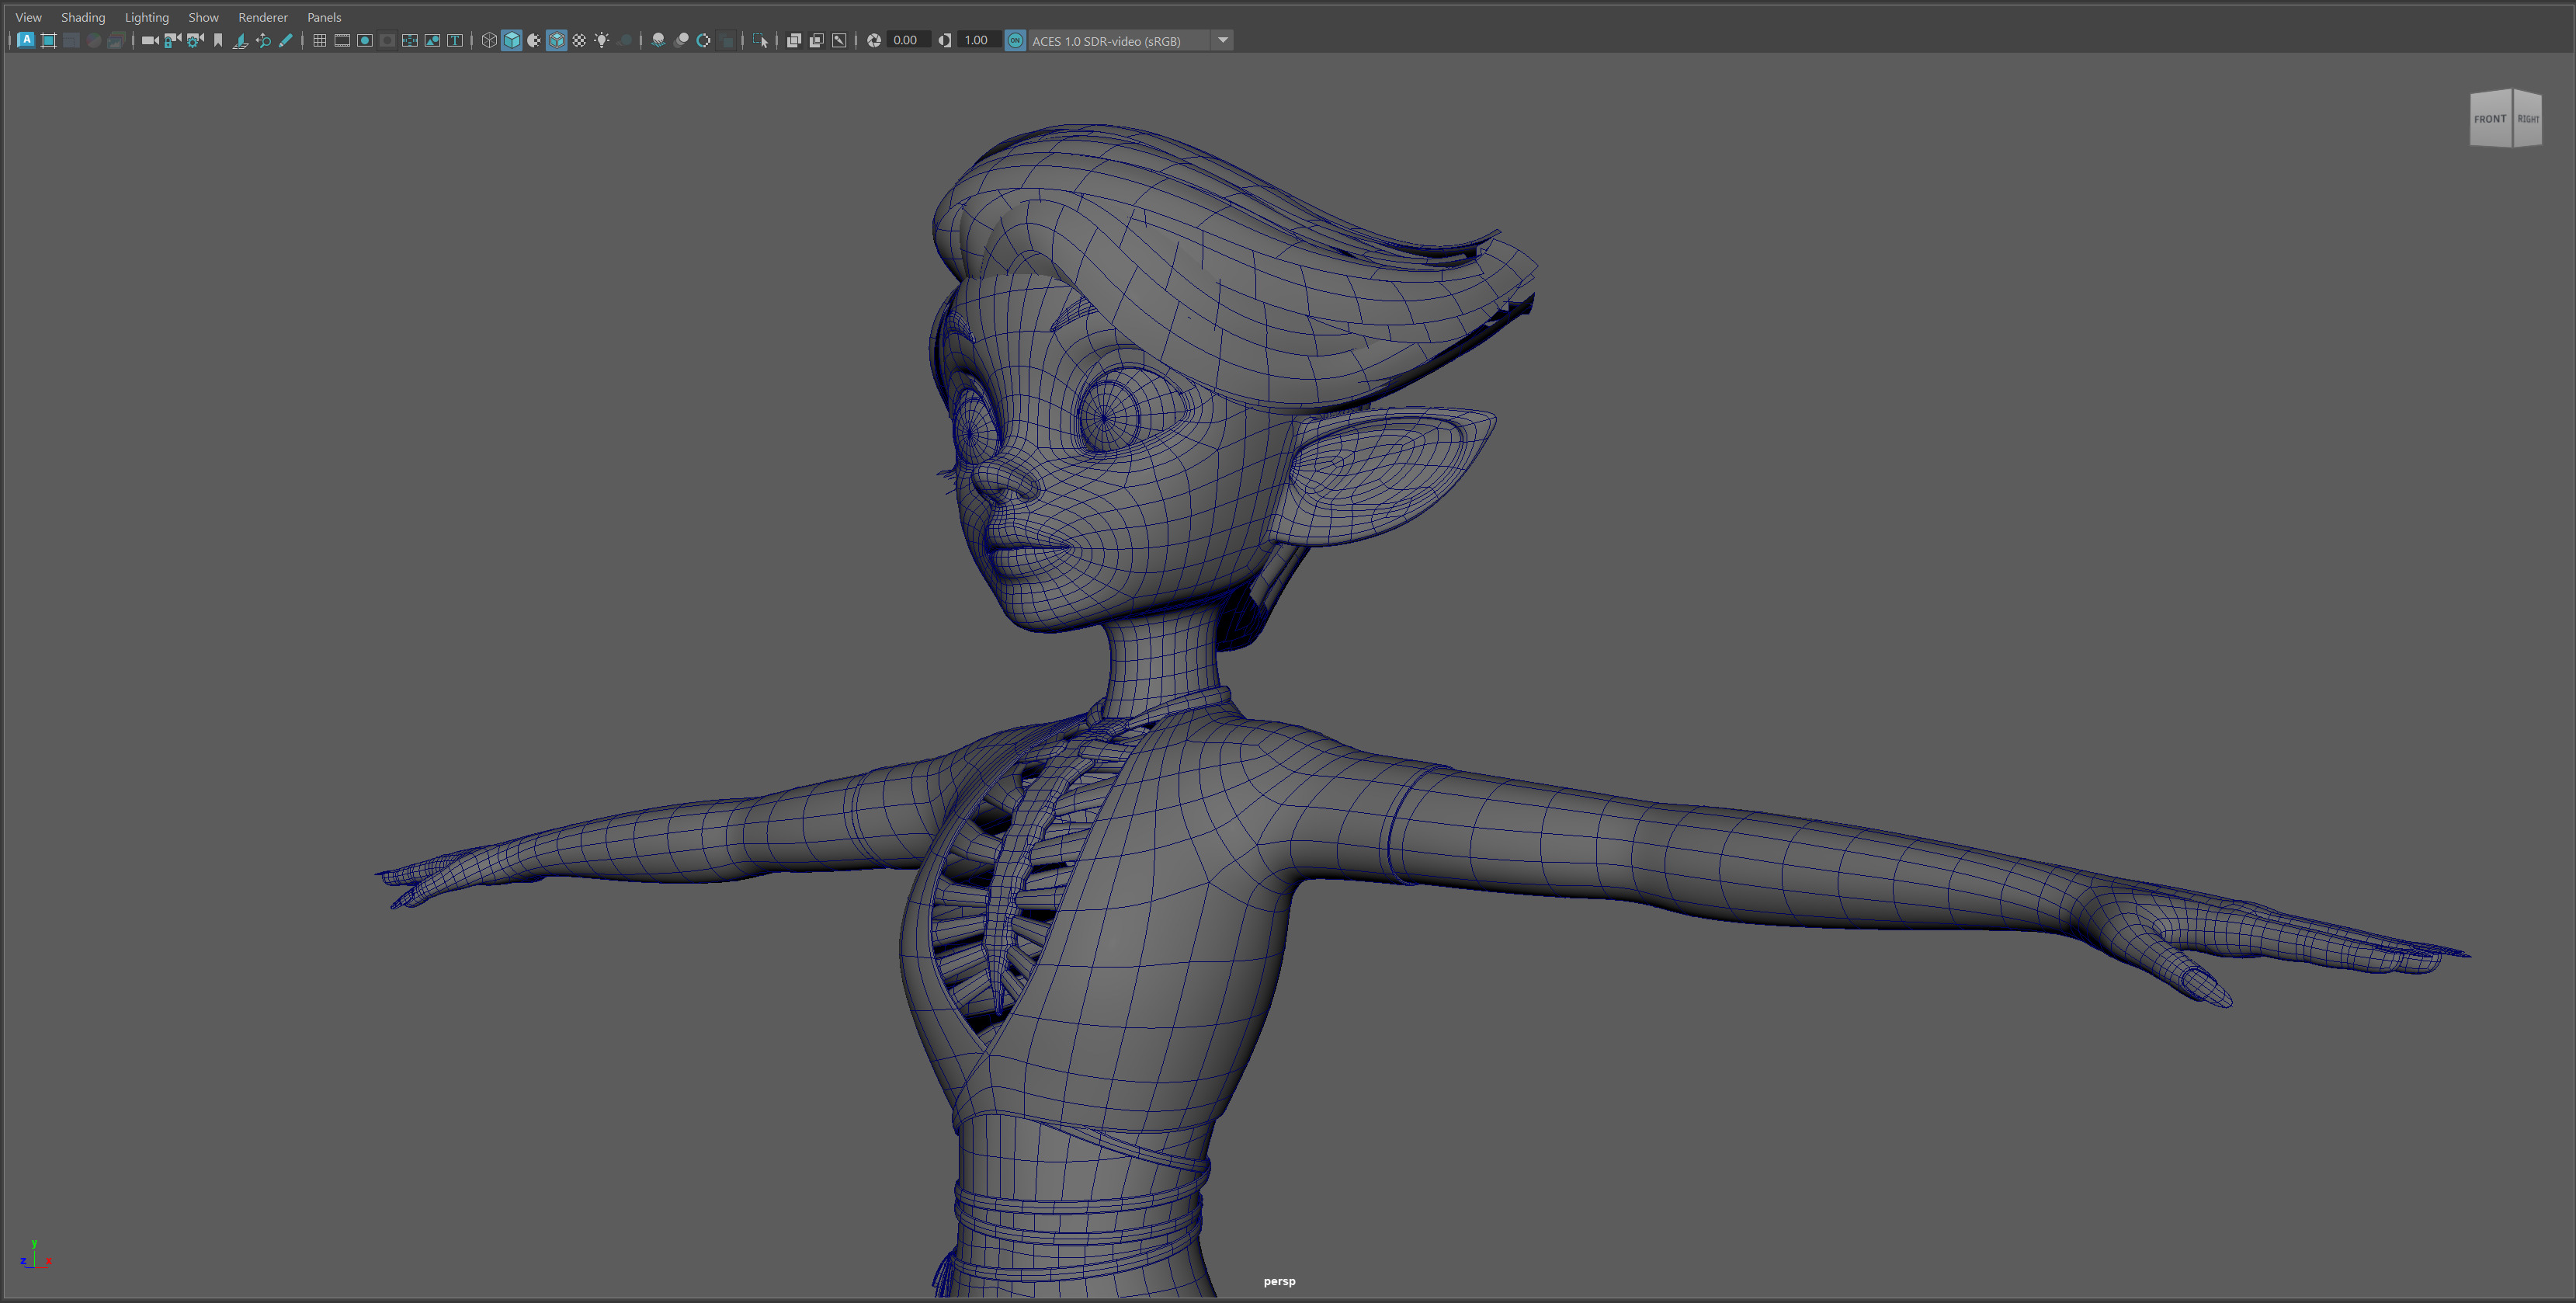2576x1303 pixels.
Task: Switch to Smooth Shade All mode
Action: tap(512, 40)
